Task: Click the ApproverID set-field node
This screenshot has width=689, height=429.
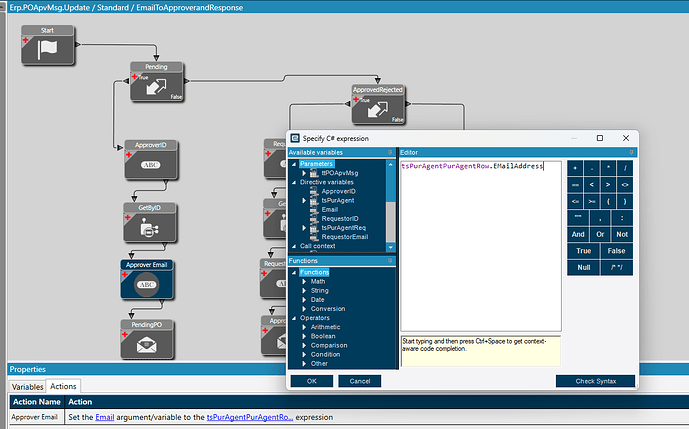Action: [148, 160]
